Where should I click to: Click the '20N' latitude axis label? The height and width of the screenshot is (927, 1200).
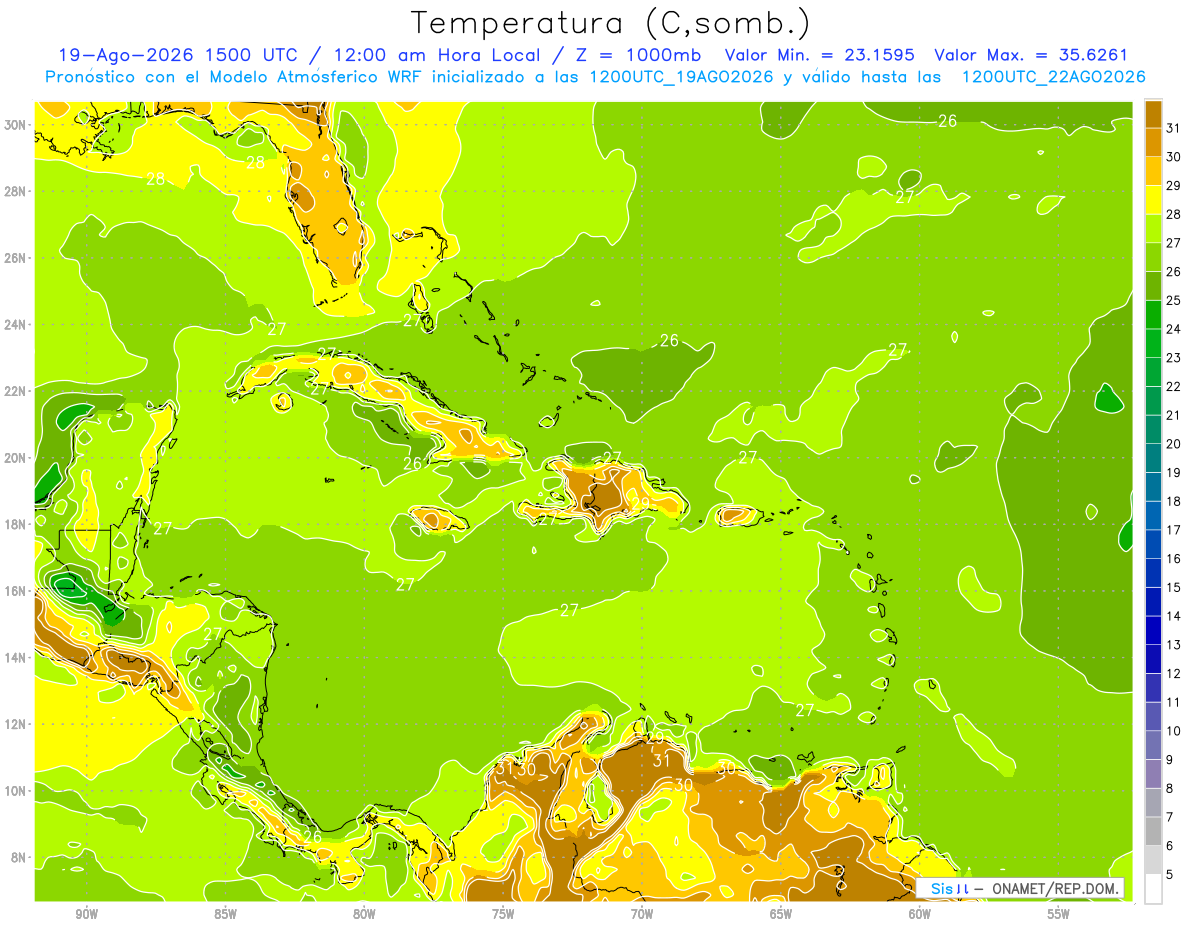(x=16, y=458)
